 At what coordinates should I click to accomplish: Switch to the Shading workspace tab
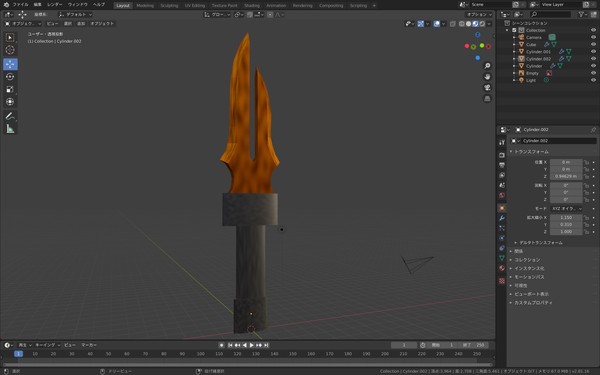click(251, 5)
